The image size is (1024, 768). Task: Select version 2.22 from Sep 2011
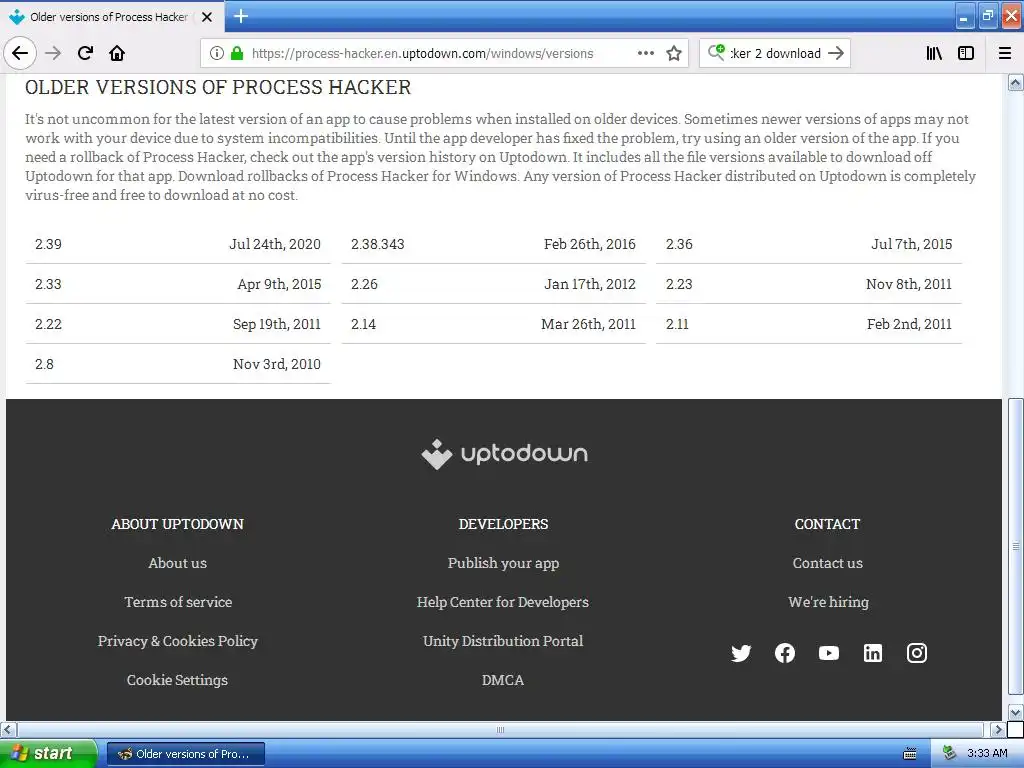(x=178, y=324)
